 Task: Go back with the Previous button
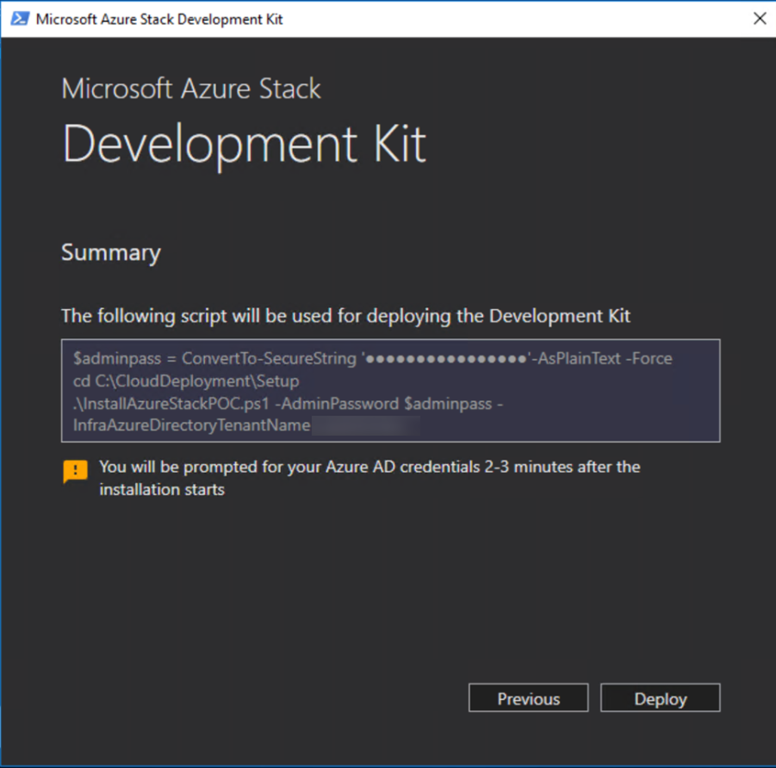tap(529, 699)
